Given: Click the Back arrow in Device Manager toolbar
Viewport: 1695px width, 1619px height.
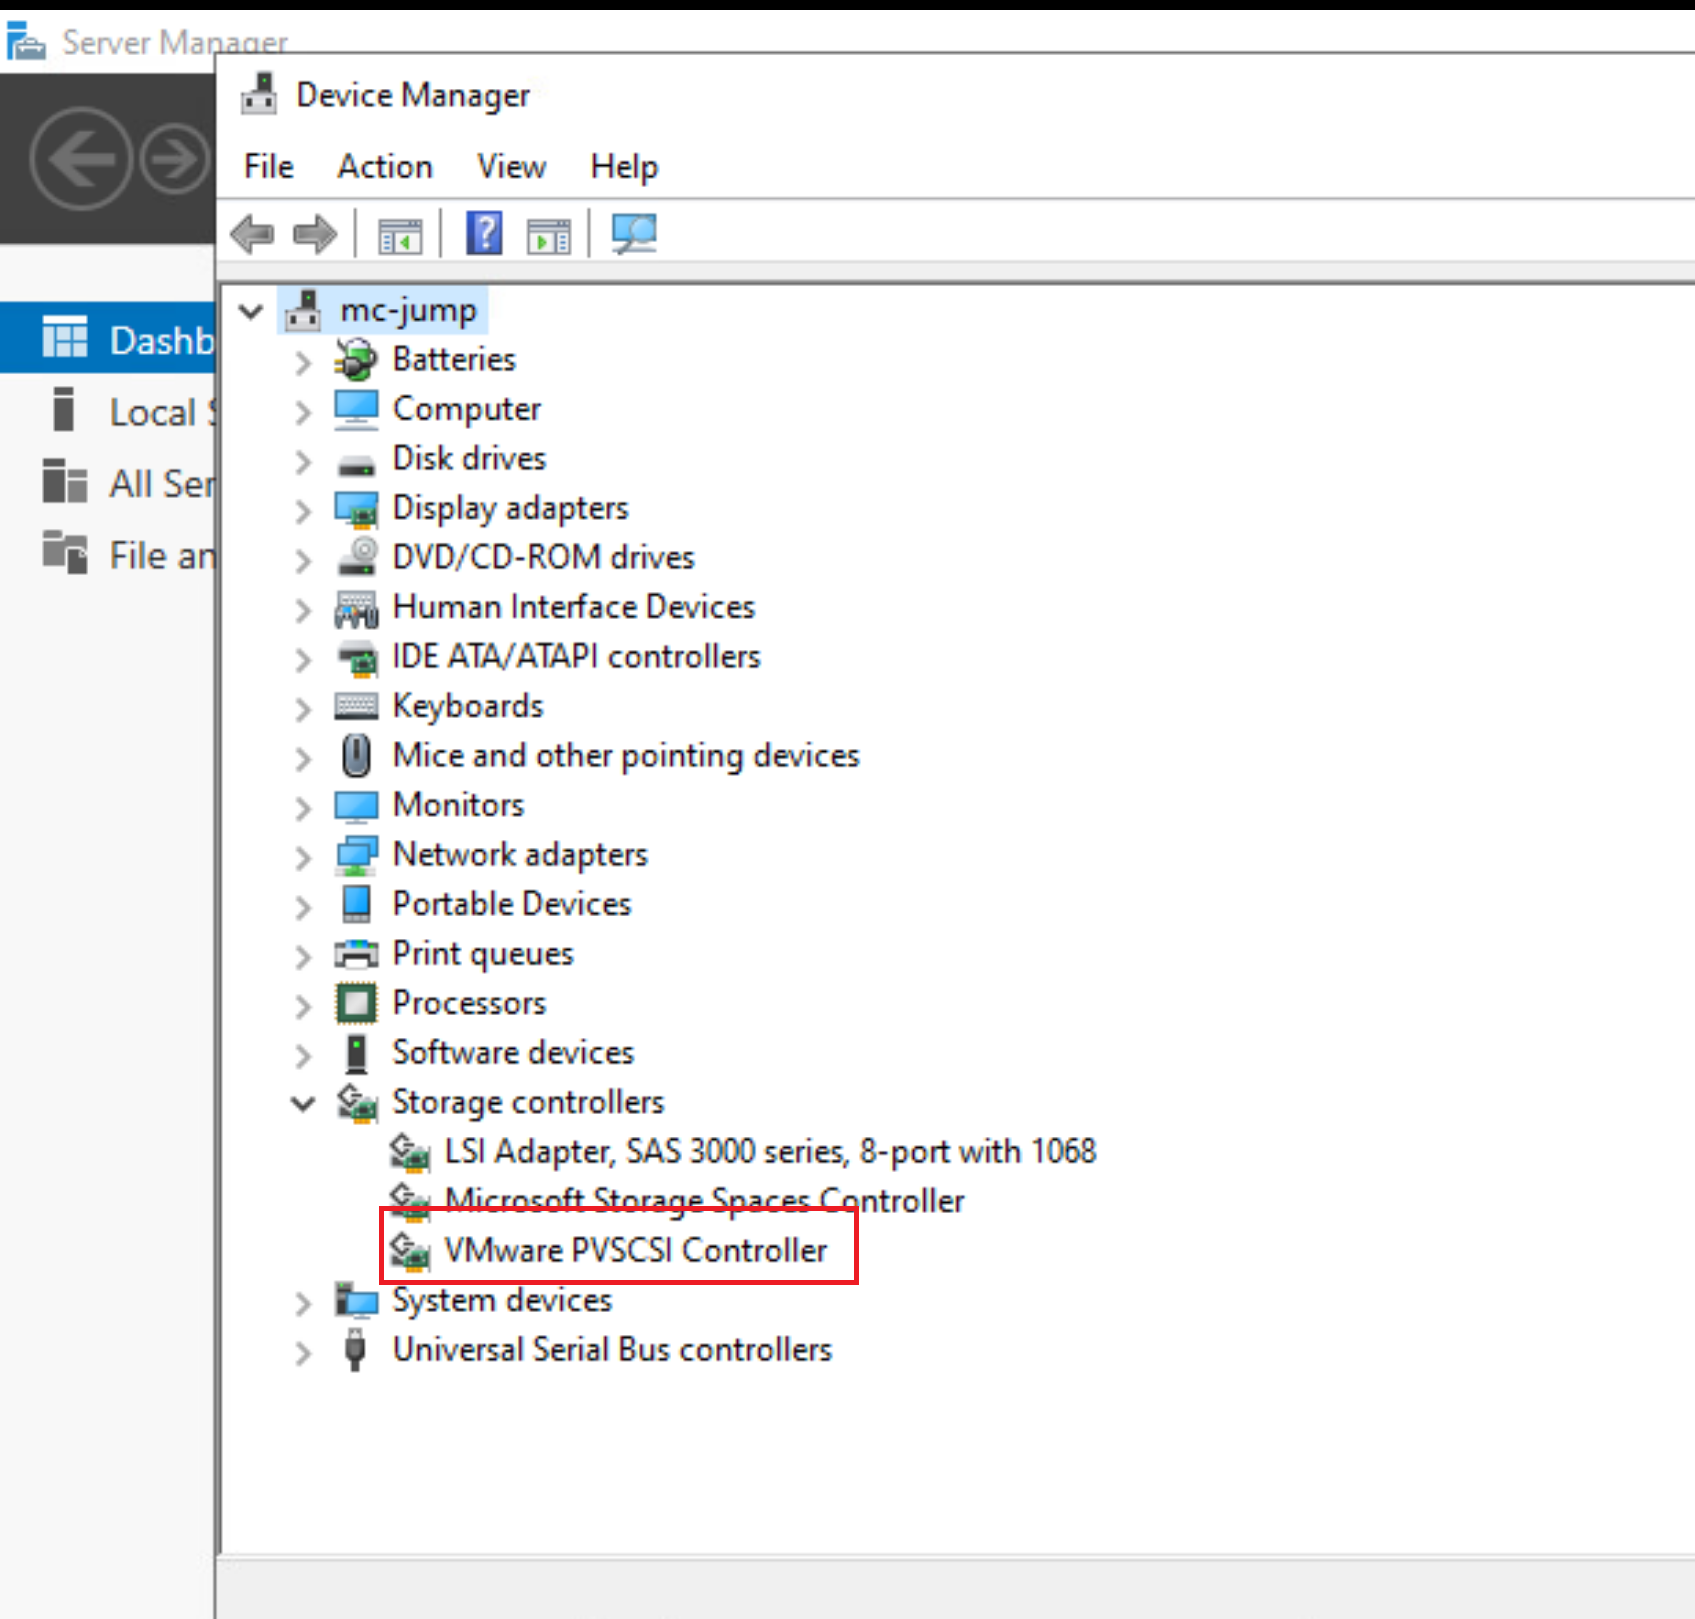Looking at the screenshot, I should [252, 235].
